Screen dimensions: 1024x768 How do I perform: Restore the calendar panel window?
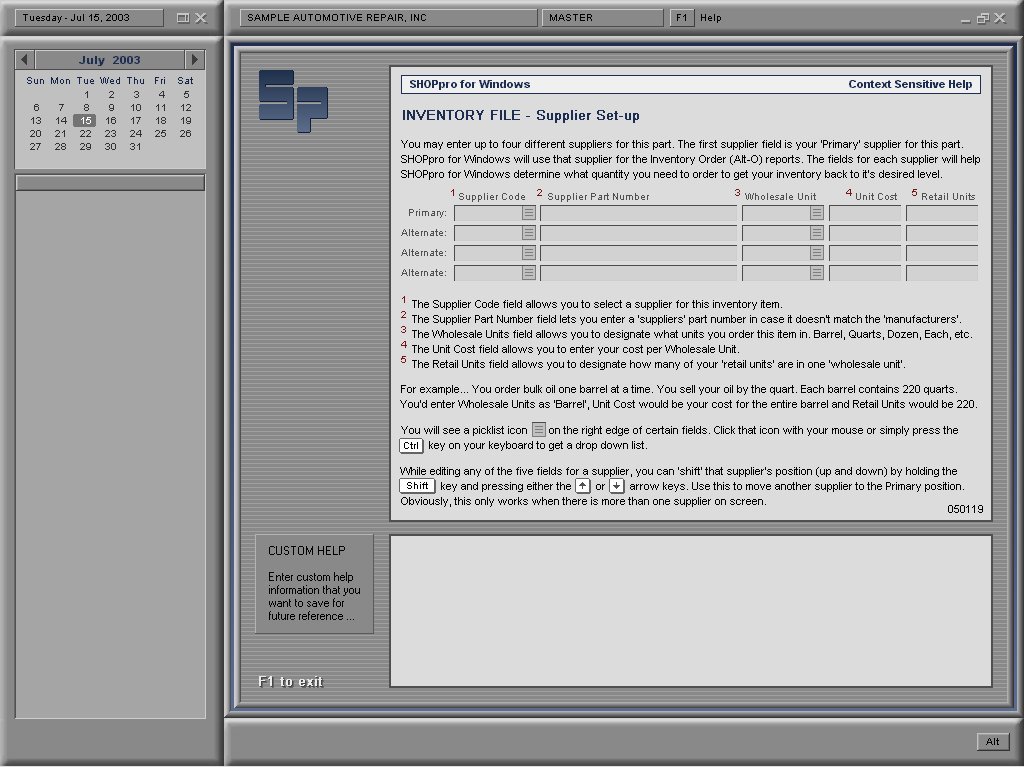click(183, 18)
